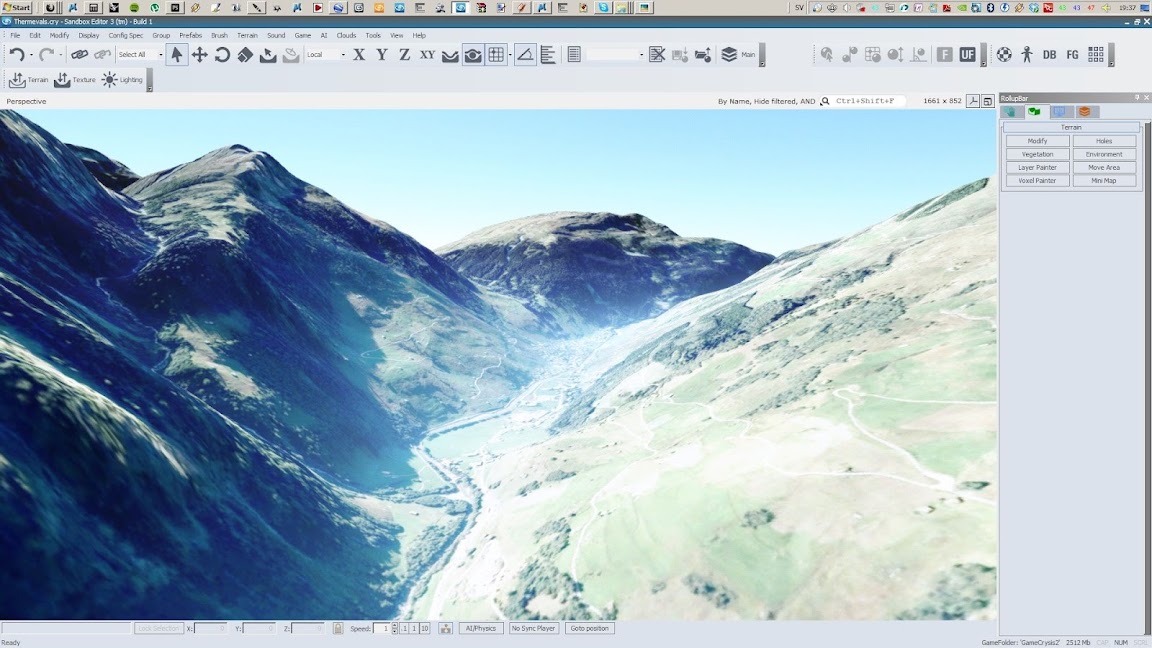
Task: Open the Material editor sphere icon
Action: 1004,54
